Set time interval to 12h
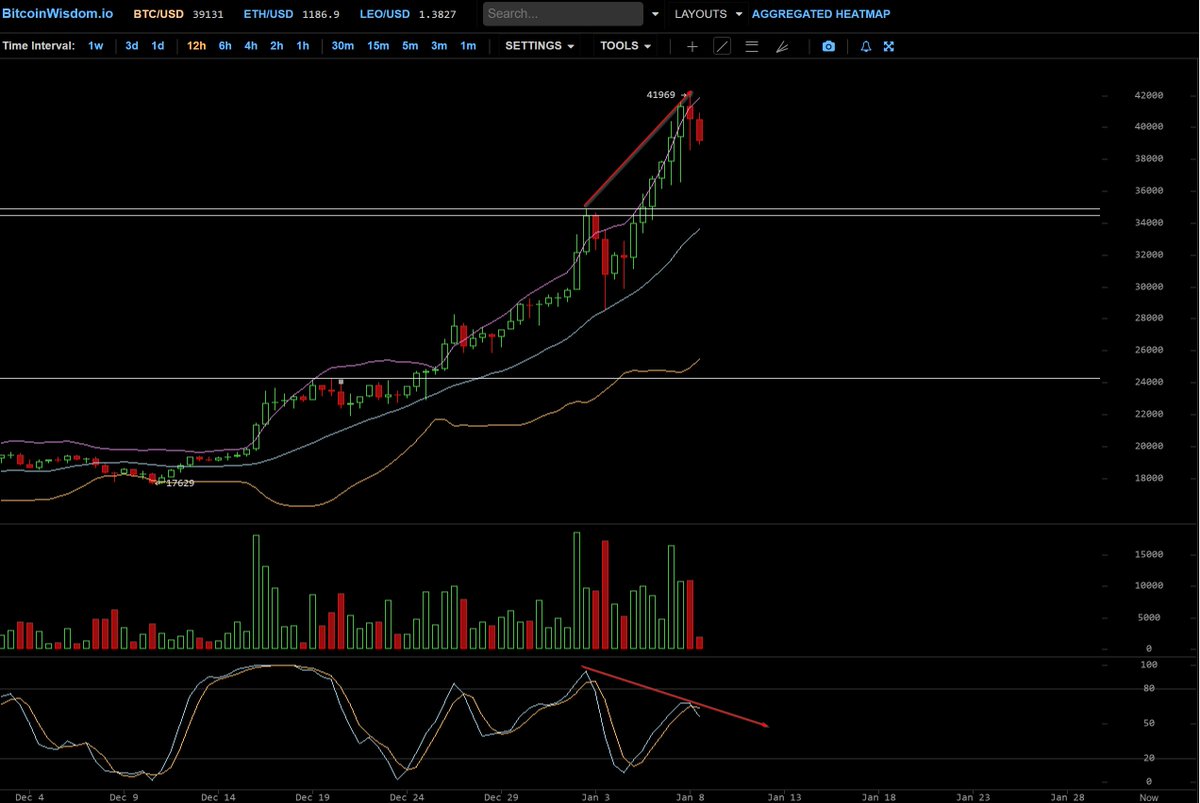 [x=197, y=46]
